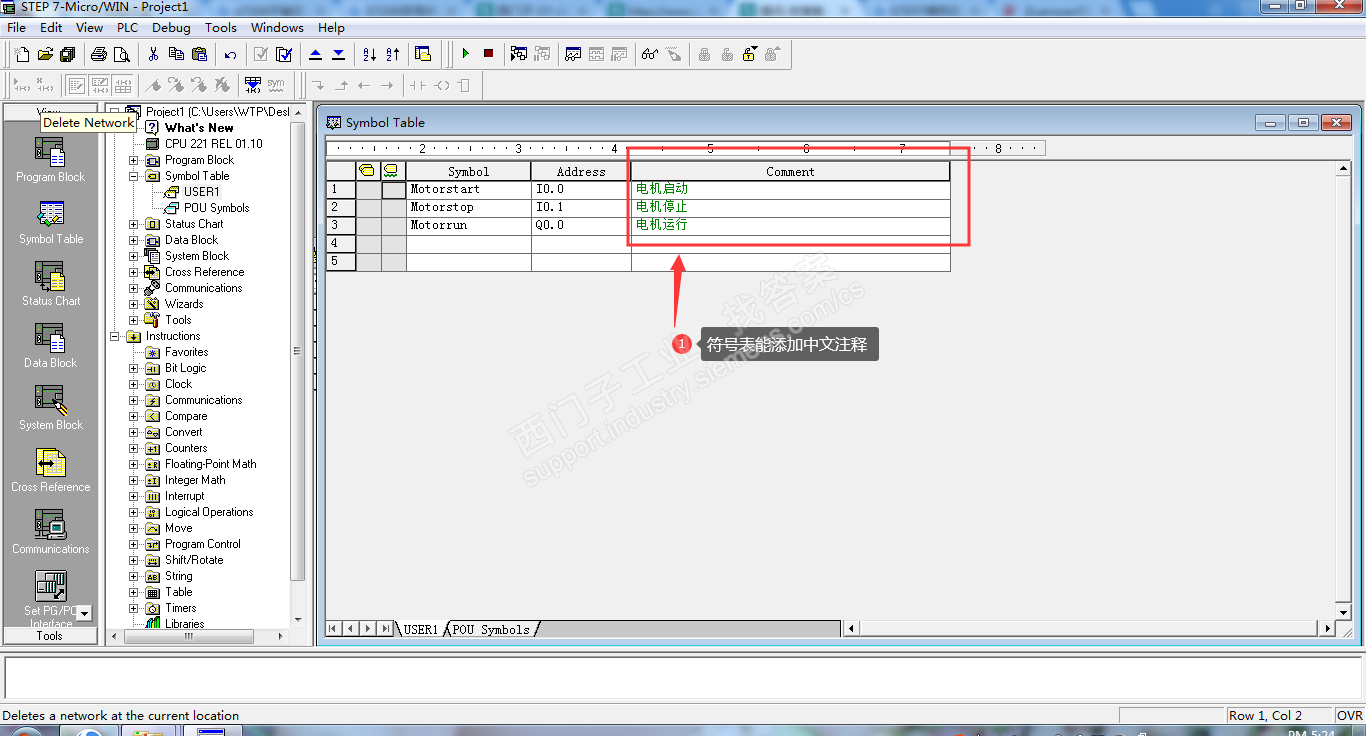Open the File menu
1366x736 pixels.
tap(16, 27)
